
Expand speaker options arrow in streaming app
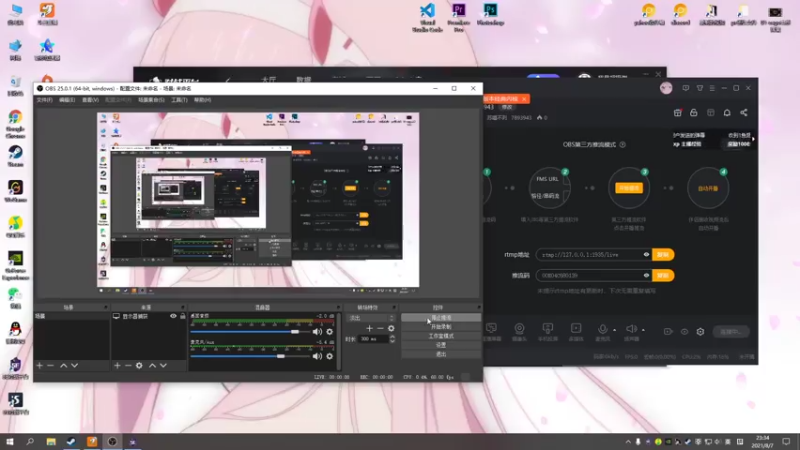[x=643, y=330]
